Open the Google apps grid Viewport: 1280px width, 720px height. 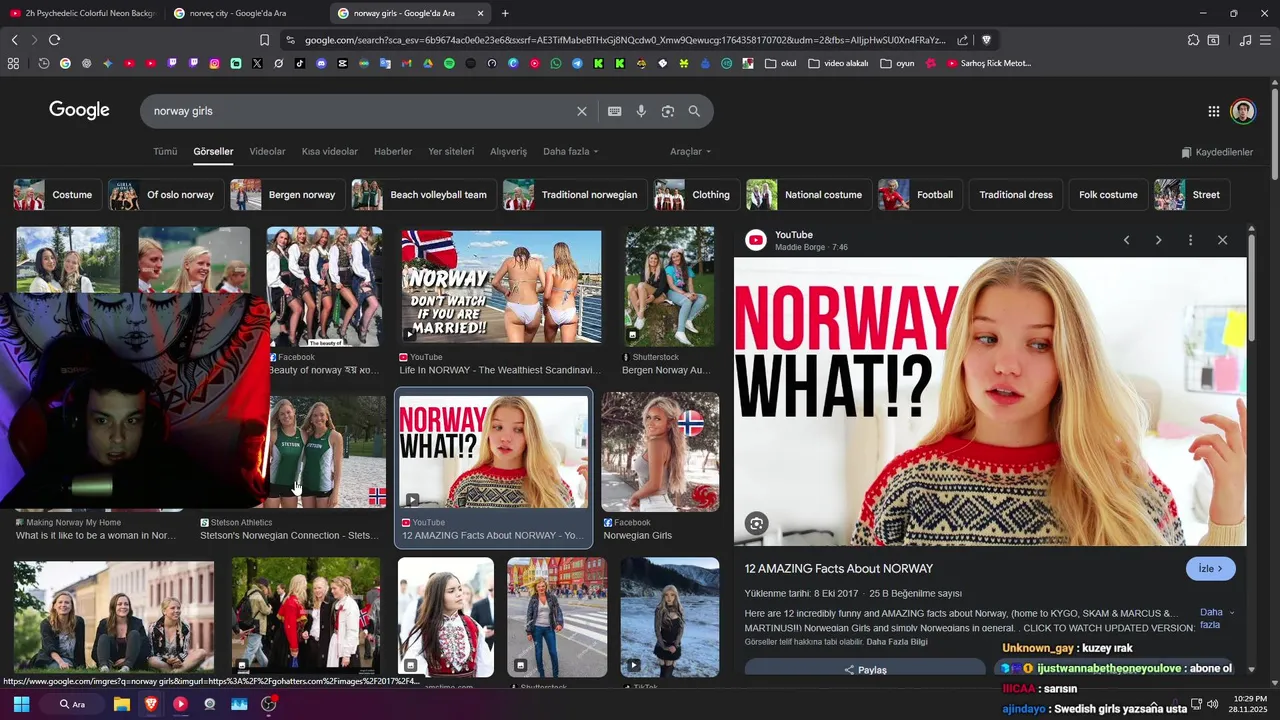pyautogui.click(x=1213, y=111)
